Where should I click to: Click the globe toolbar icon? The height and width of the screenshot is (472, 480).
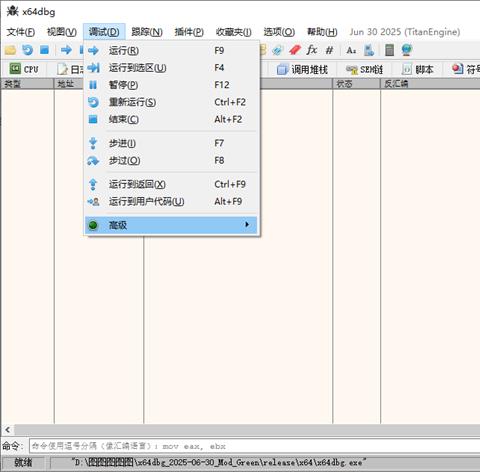(407, 50)
